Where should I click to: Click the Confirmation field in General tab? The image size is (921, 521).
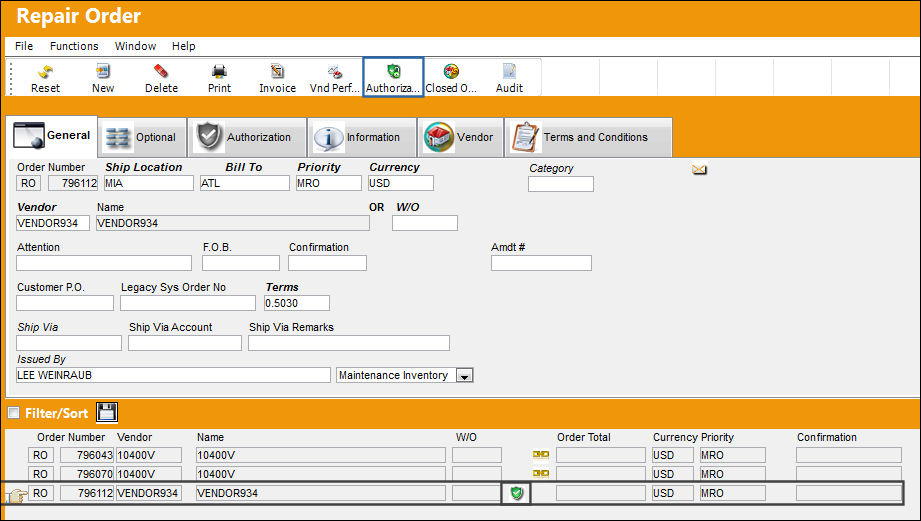point(327,263)
